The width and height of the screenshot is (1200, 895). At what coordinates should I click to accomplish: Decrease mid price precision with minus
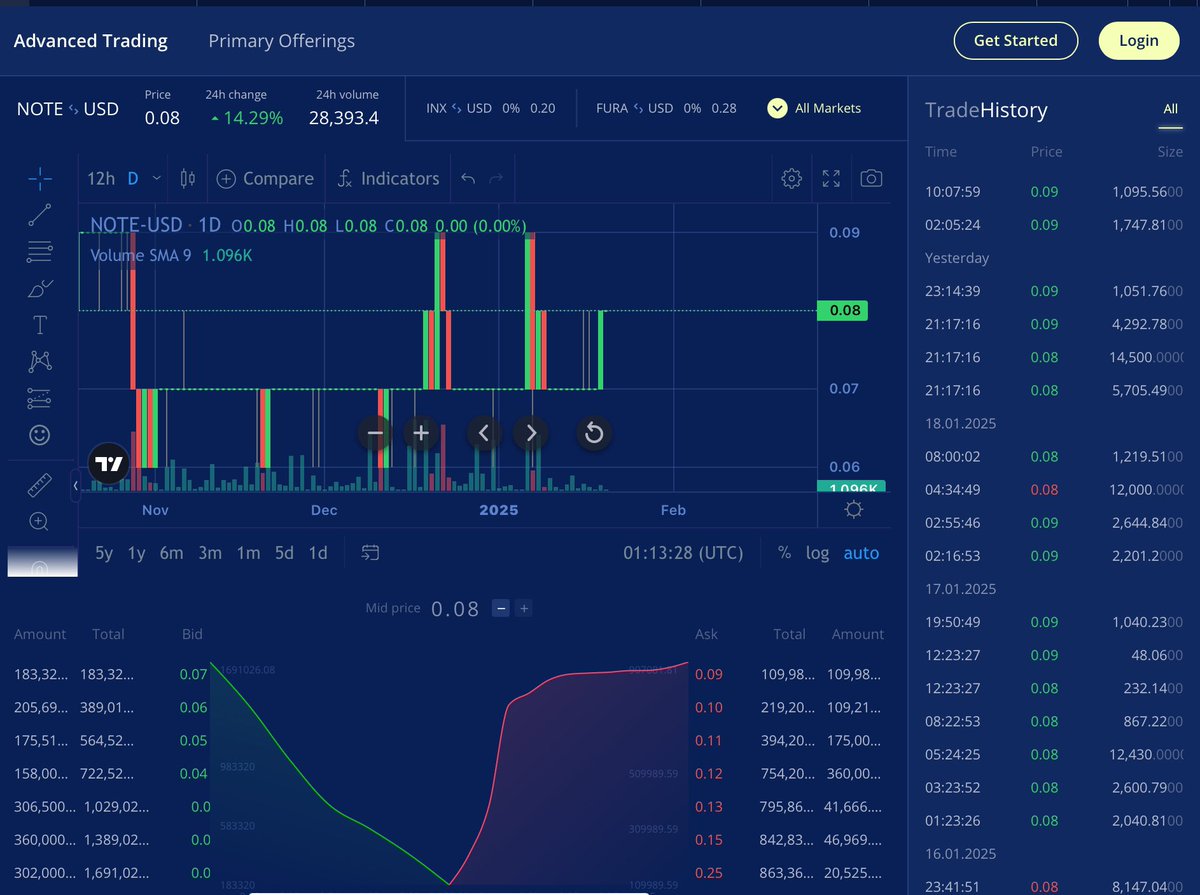[x=501, y=608]
